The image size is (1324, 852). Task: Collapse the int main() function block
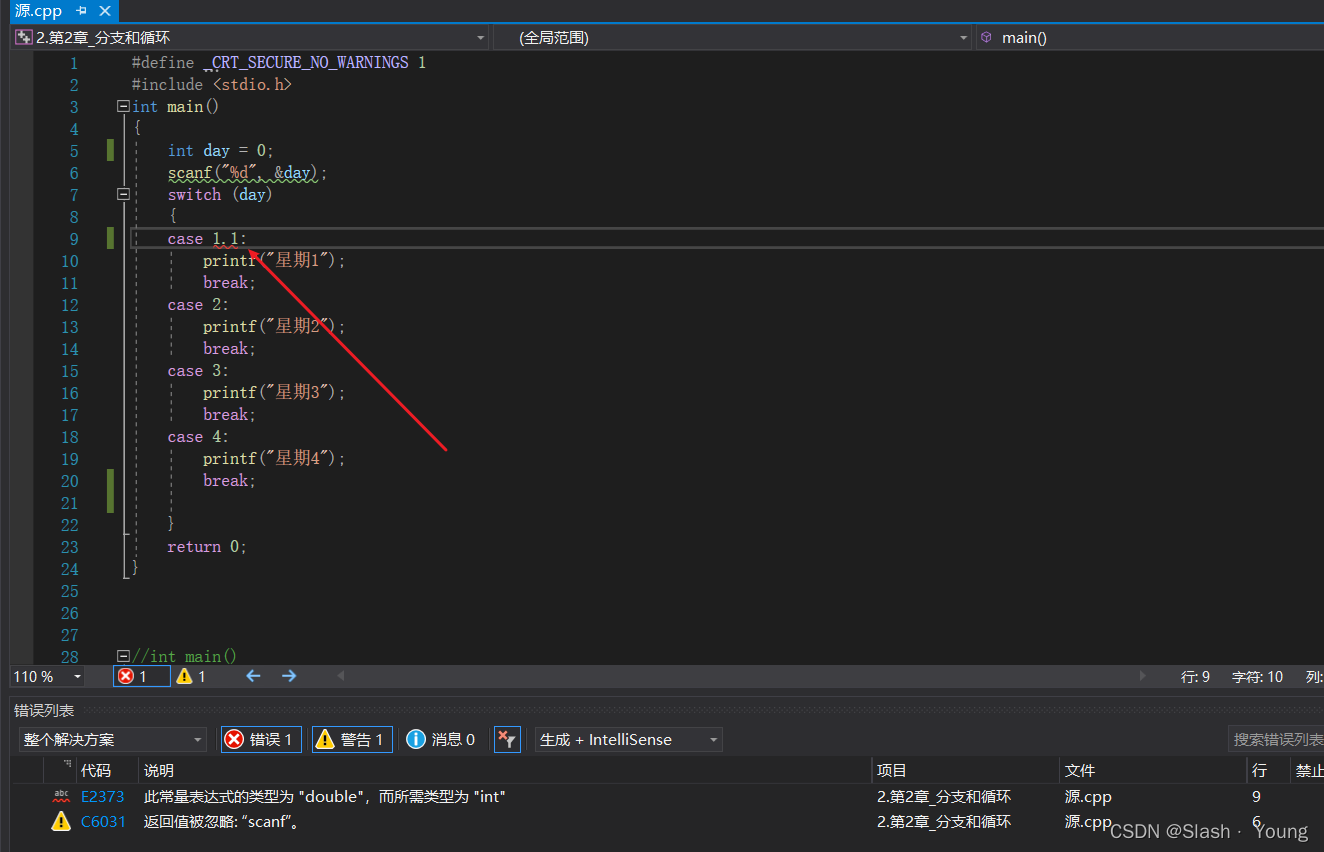(123, 106)
